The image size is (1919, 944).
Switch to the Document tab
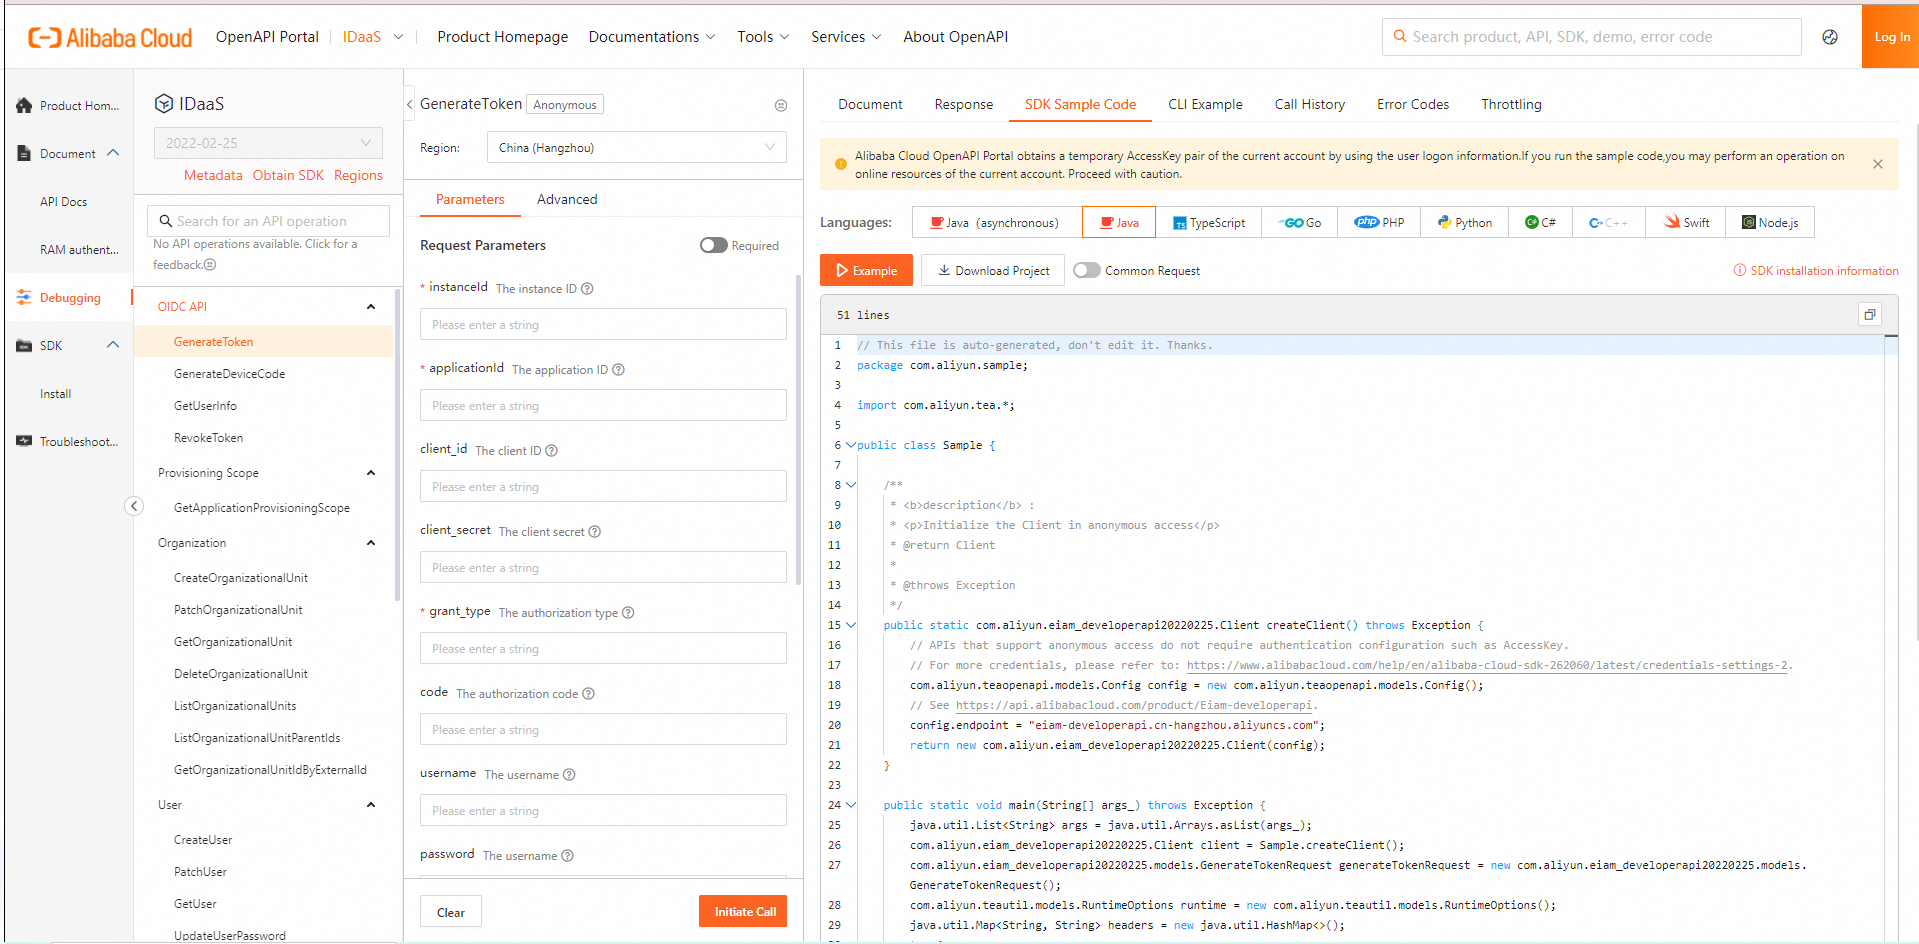tap(870, 104)
